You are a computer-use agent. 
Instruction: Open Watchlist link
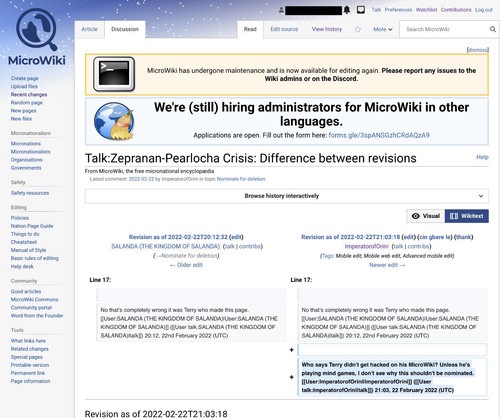pos(426,10)
